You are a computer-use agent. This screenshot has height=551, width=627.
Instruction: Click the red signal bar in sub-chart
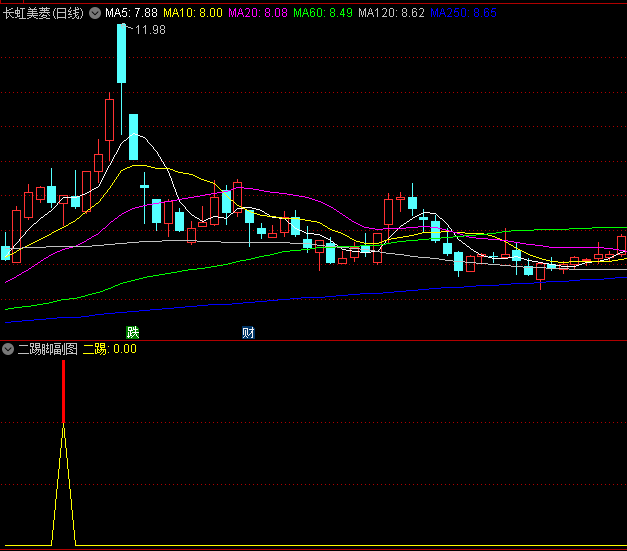(x=63, y=391)
